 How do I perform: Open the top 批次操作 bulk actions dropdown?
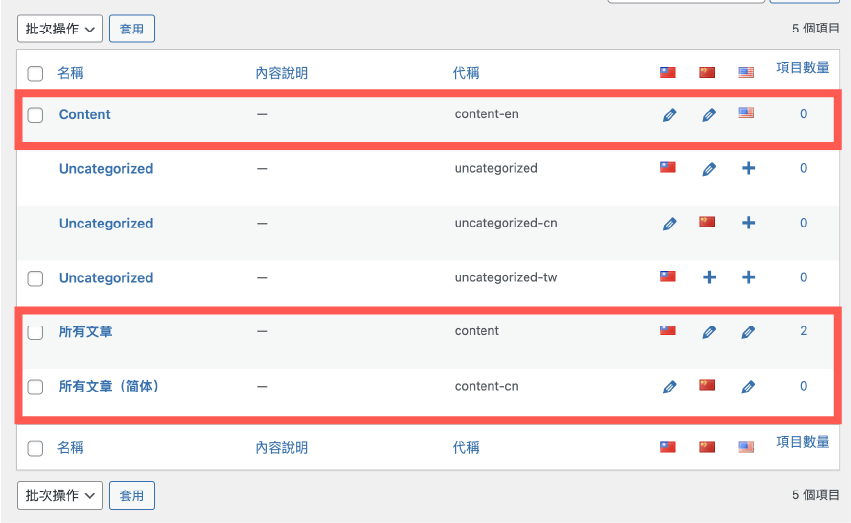59,29
